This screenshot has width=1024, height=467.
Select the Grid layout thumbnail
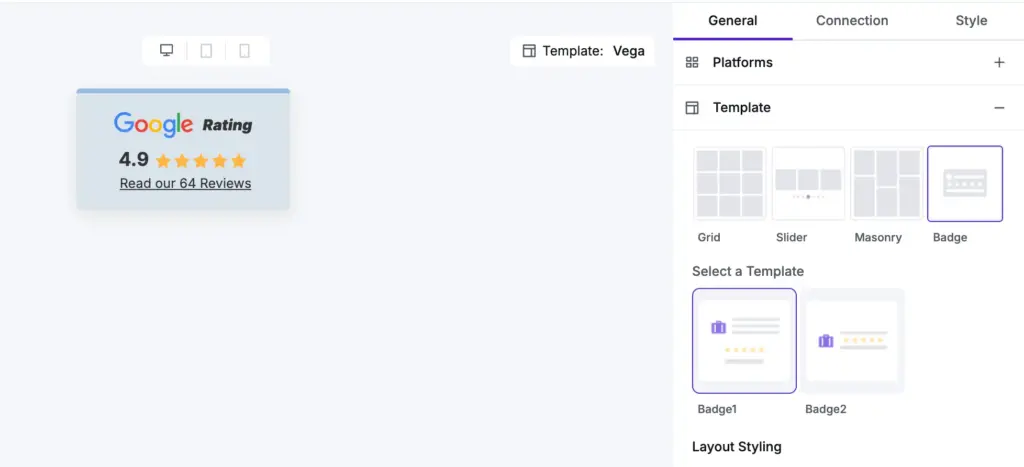point(729,184)
